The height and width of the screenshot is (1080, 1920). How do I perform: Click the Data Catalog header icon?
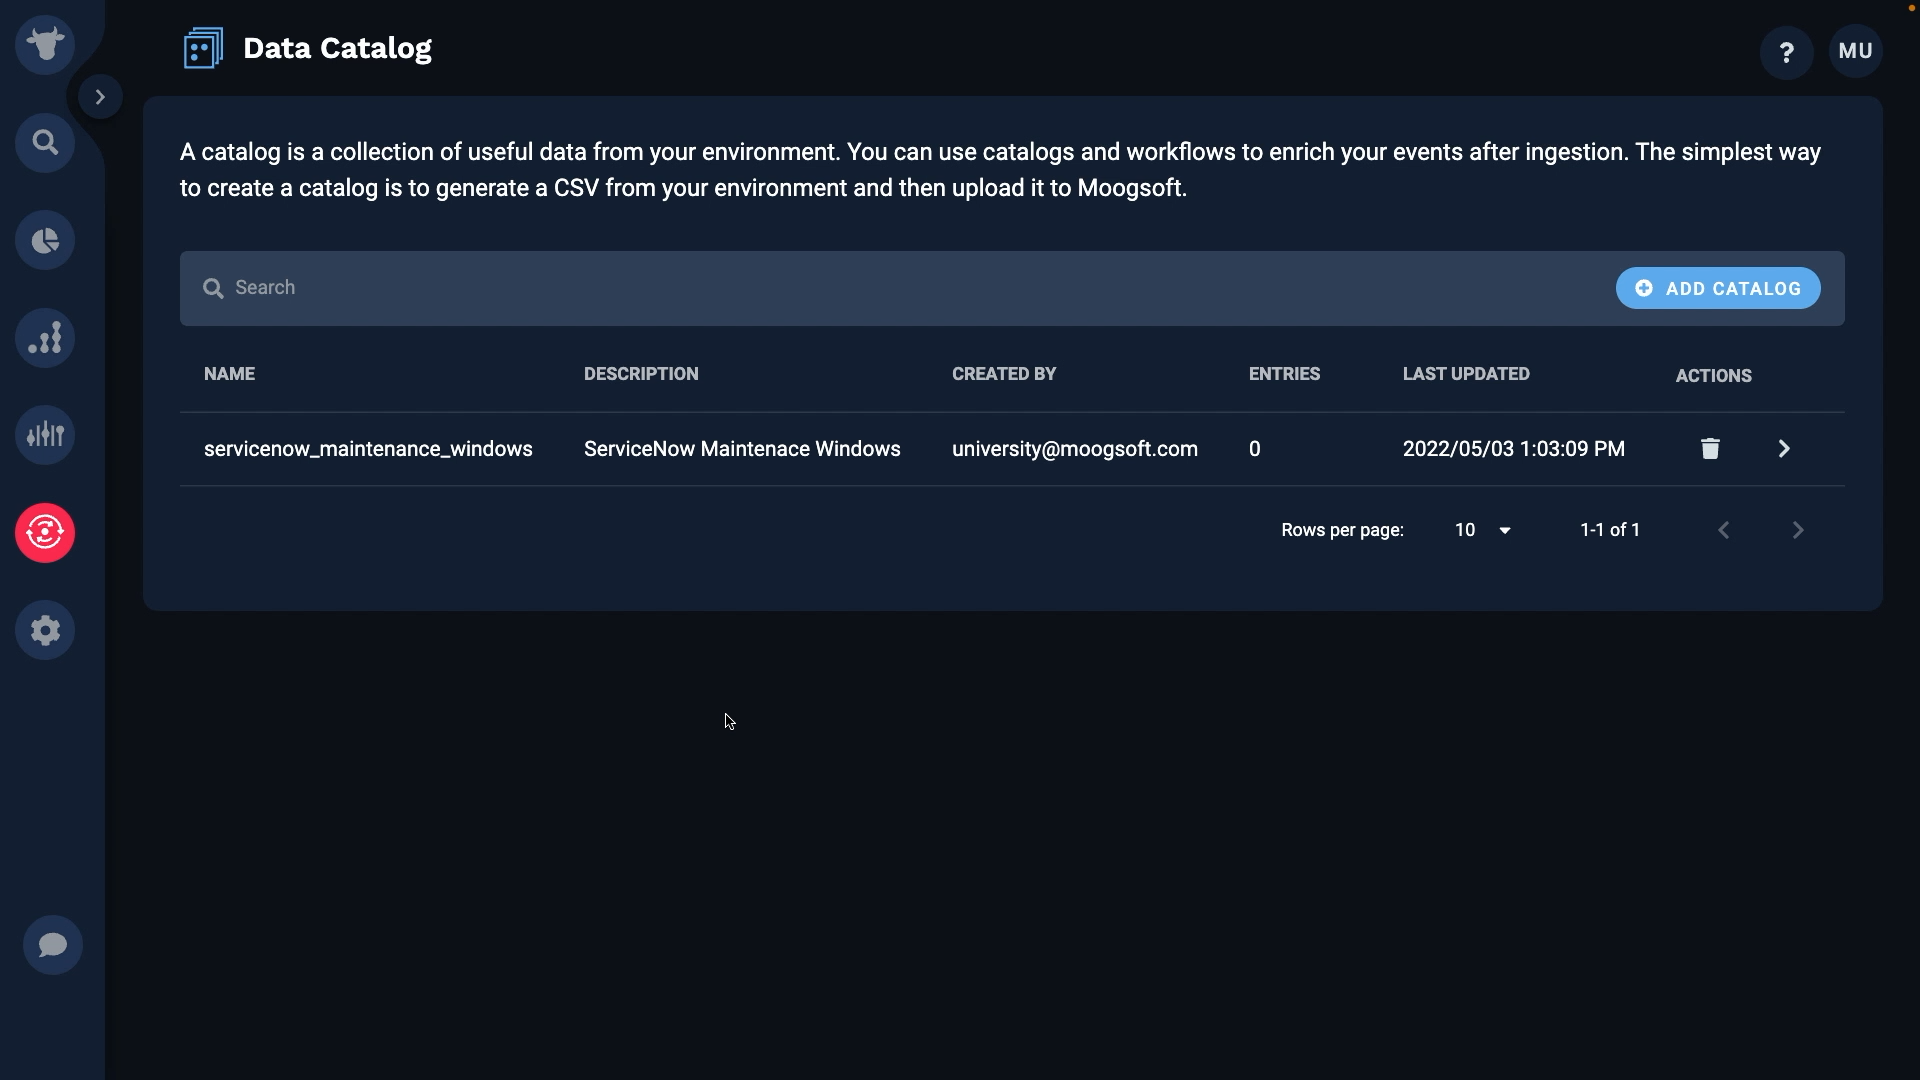click(x=203, y=48)
